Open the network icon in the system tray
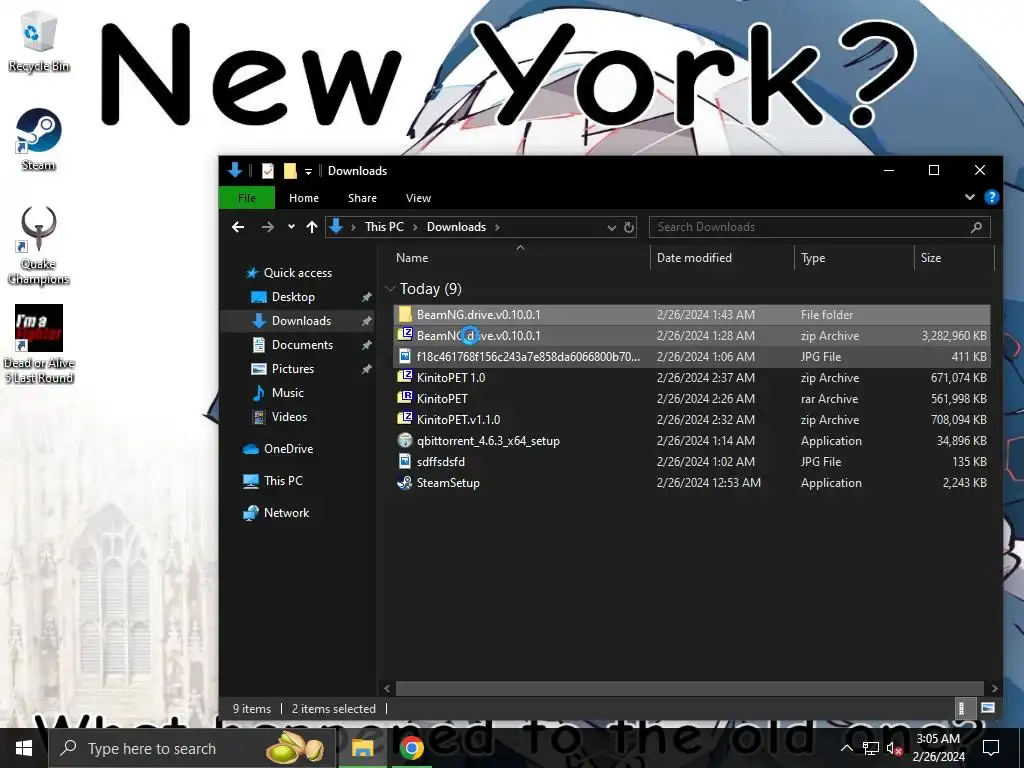 [x=871, y=748]
